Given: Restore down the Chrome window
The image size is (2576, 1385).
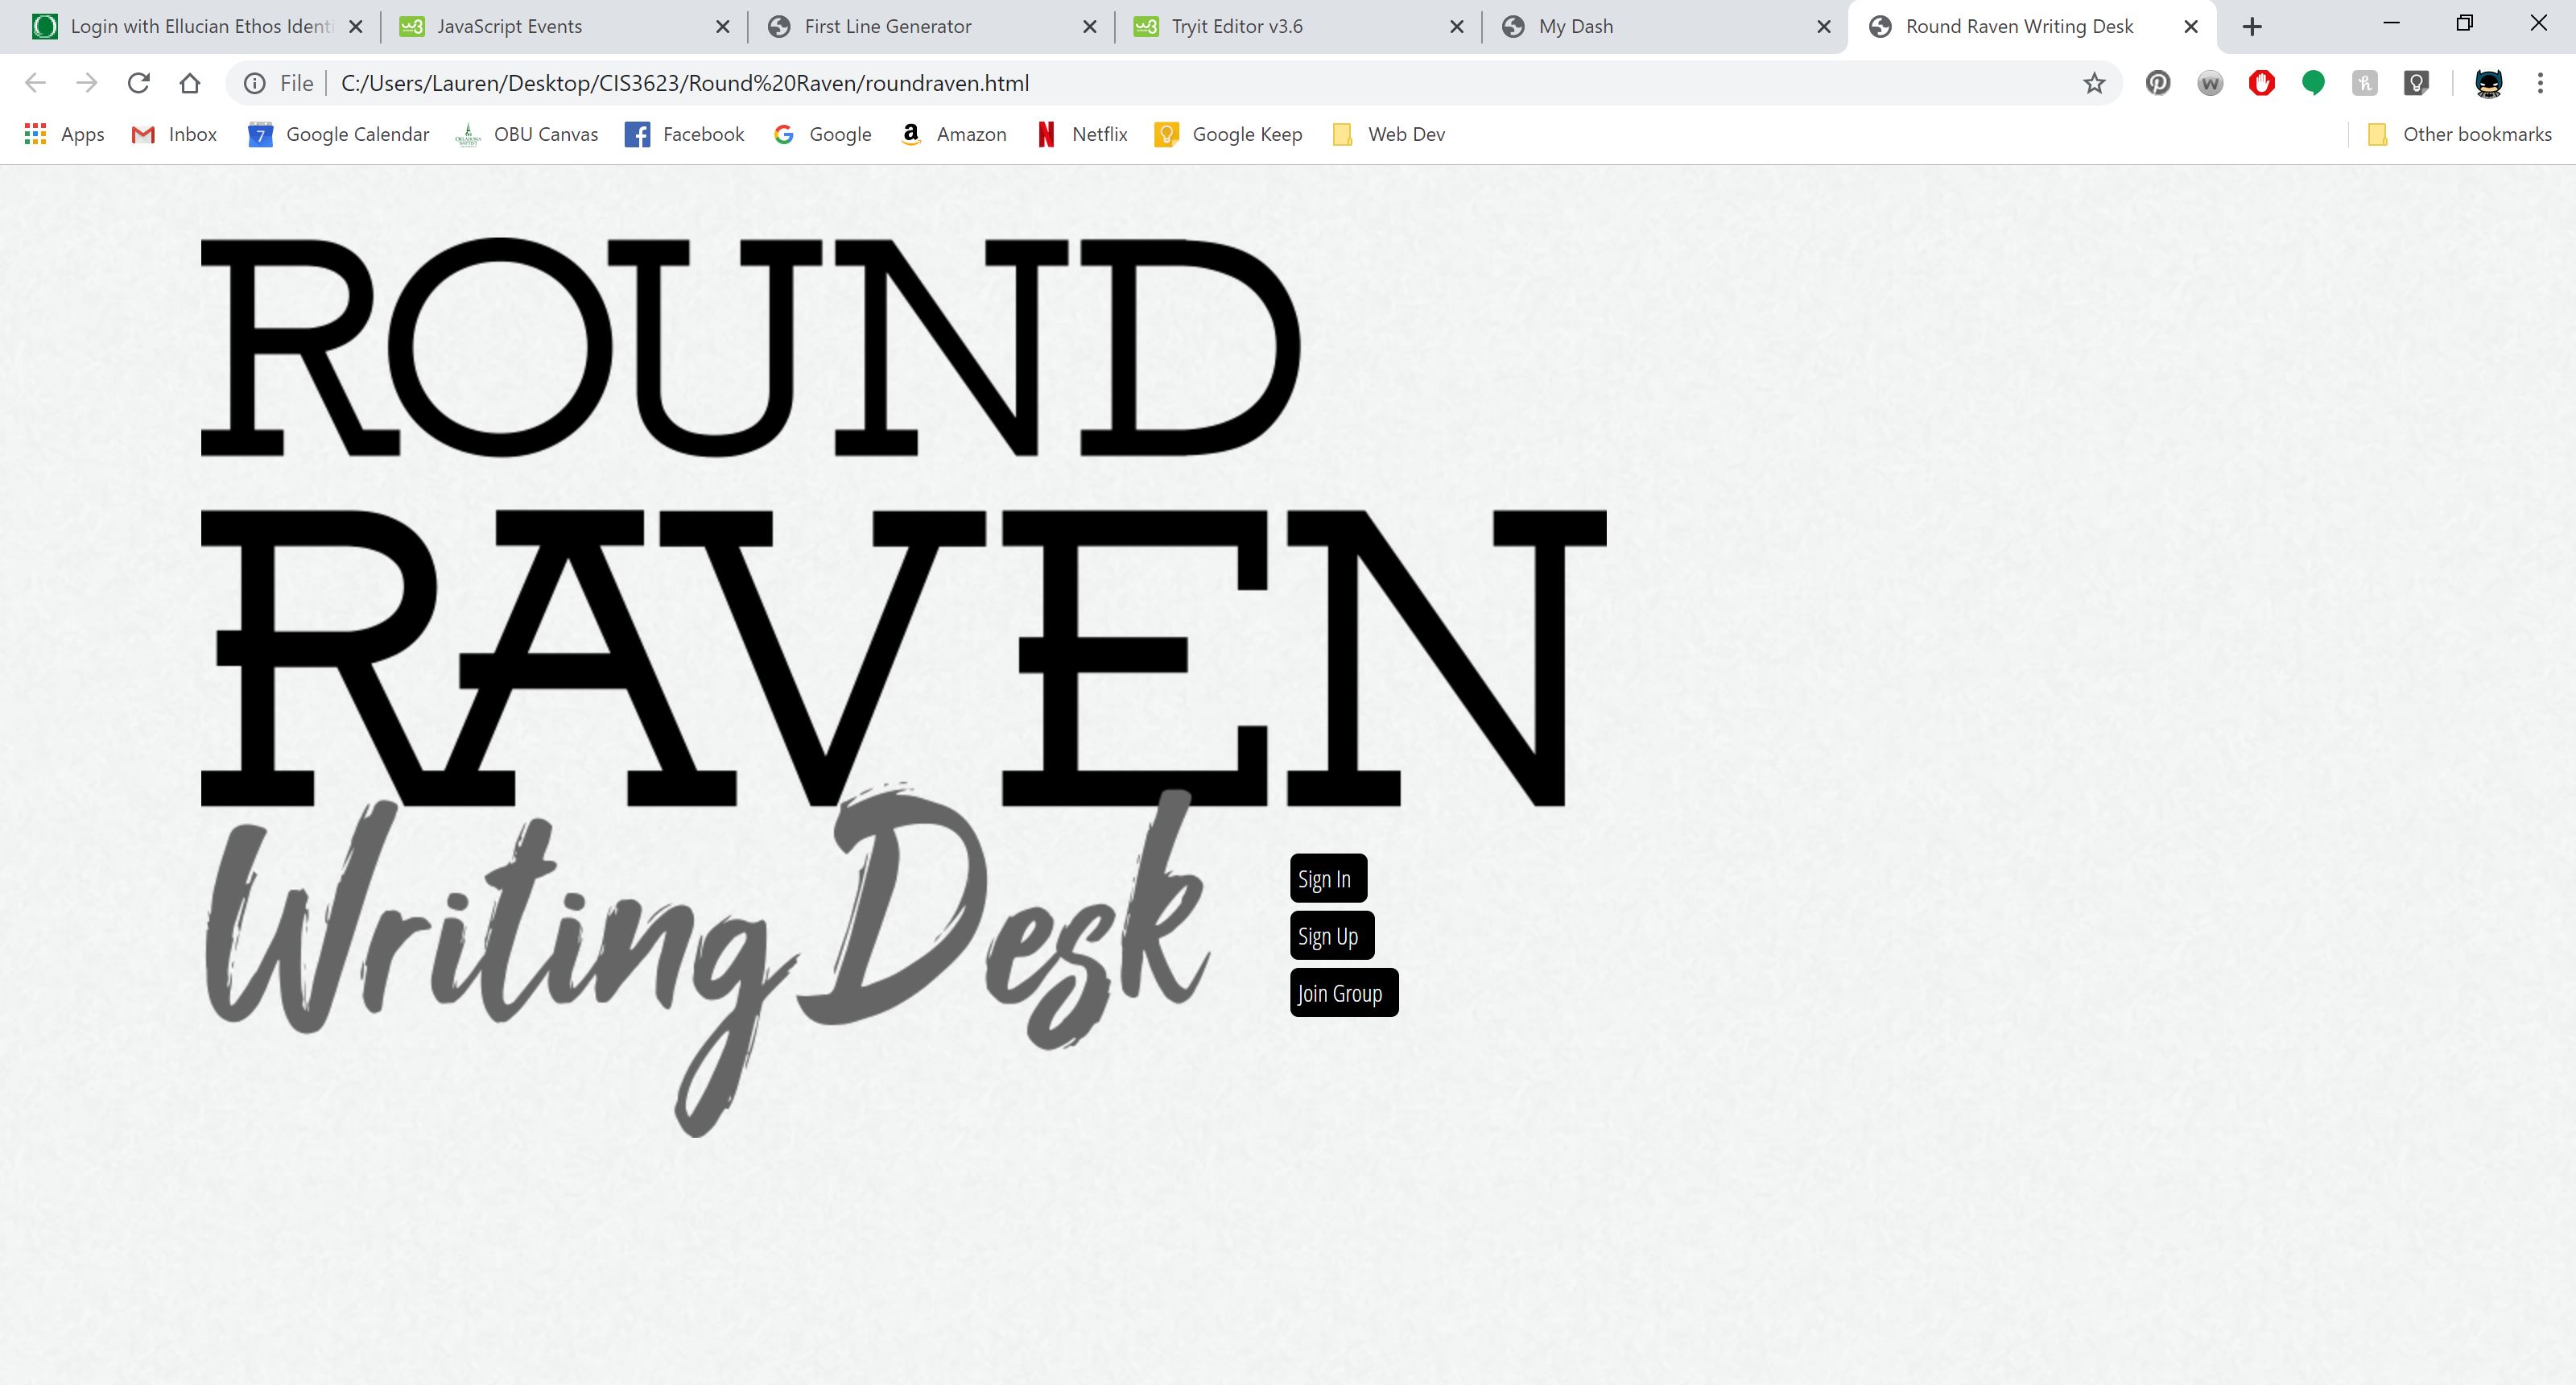Looking at the screenshot, I should click(2465, 23).
